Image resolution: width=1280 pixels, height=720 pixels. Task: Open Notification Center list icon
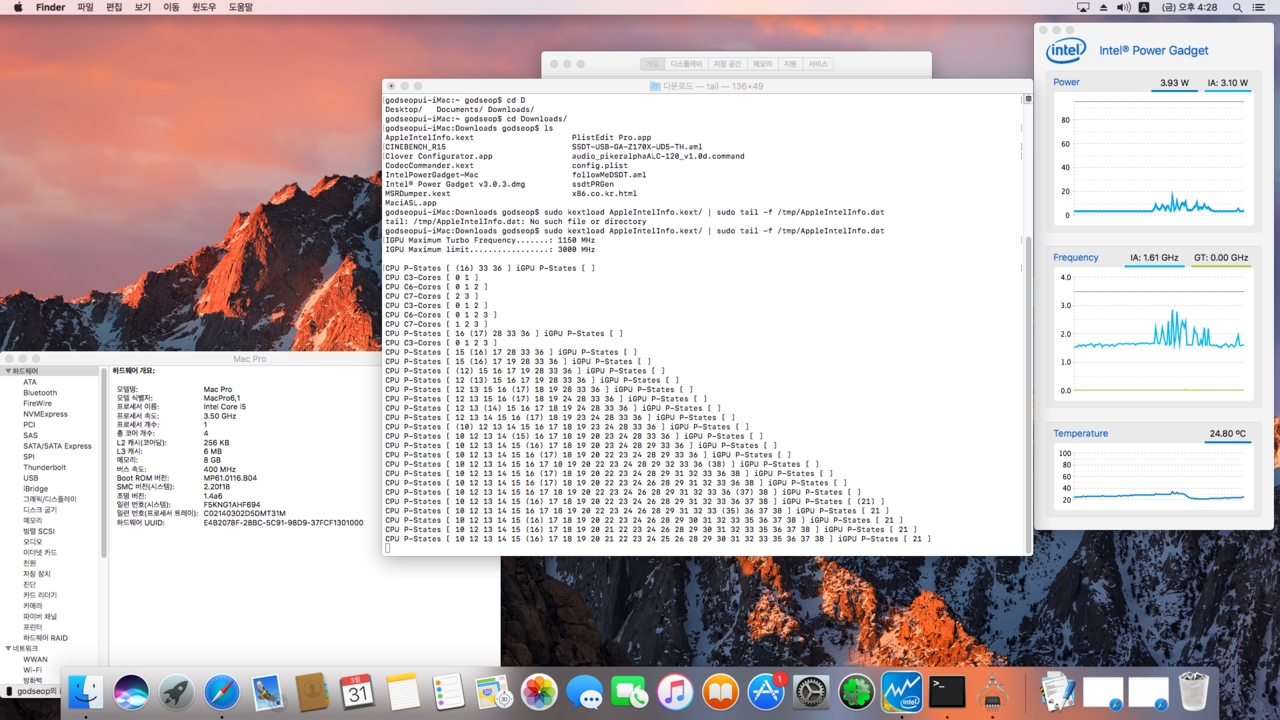pyautogui.click(x=1259, y=7)
